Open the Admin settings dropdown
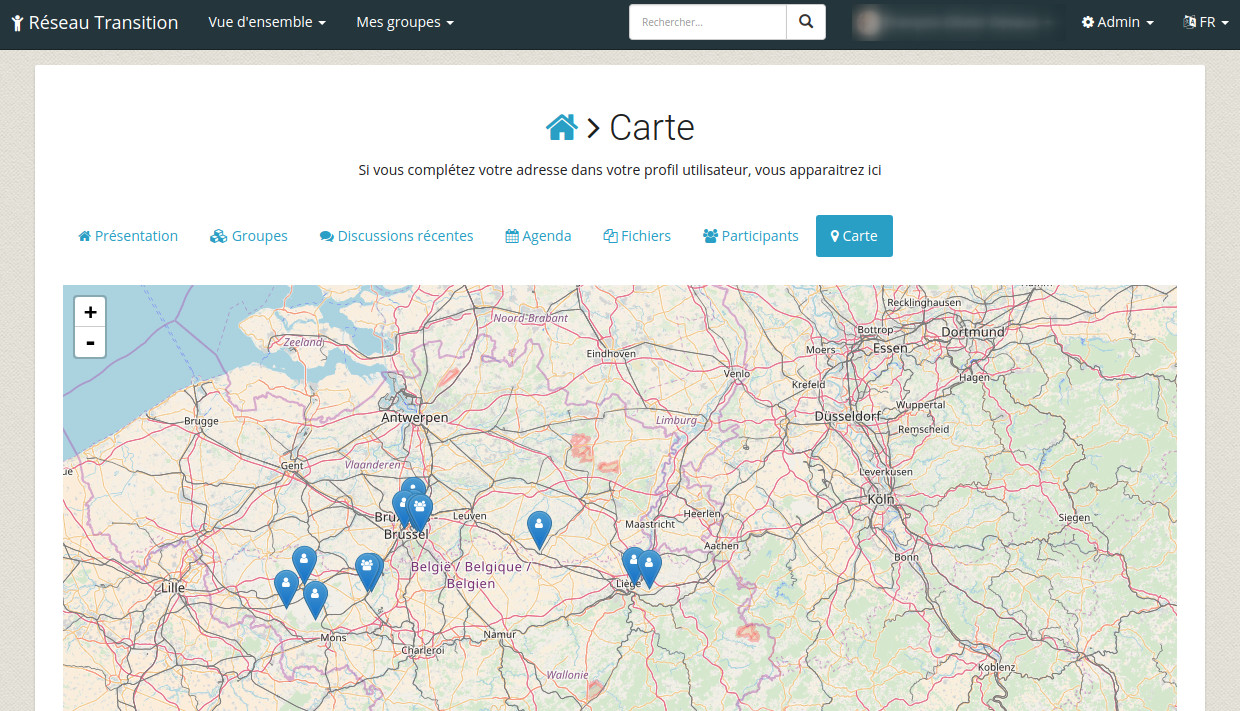 (1118, 22)
